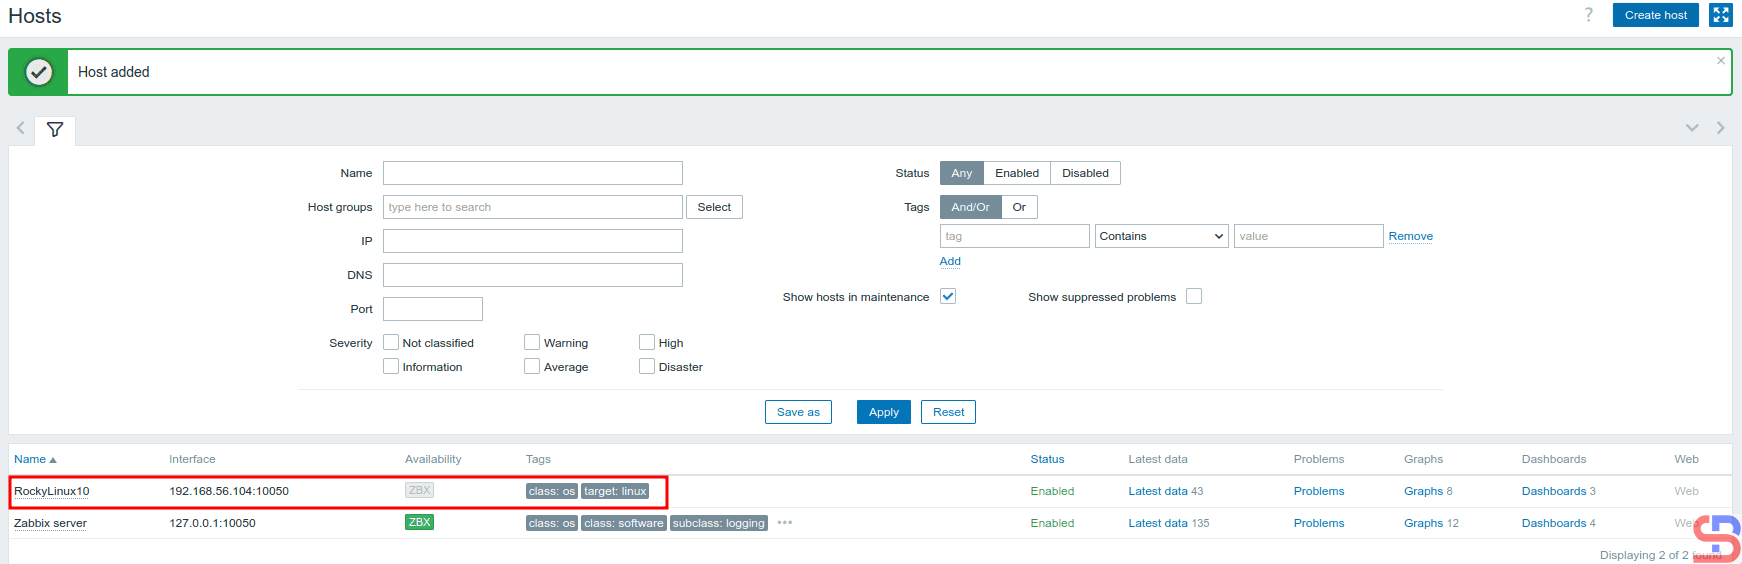1742x564 pixels.
Task: Open the tag operator Contains dropdown
Action: coord(1161,236)
